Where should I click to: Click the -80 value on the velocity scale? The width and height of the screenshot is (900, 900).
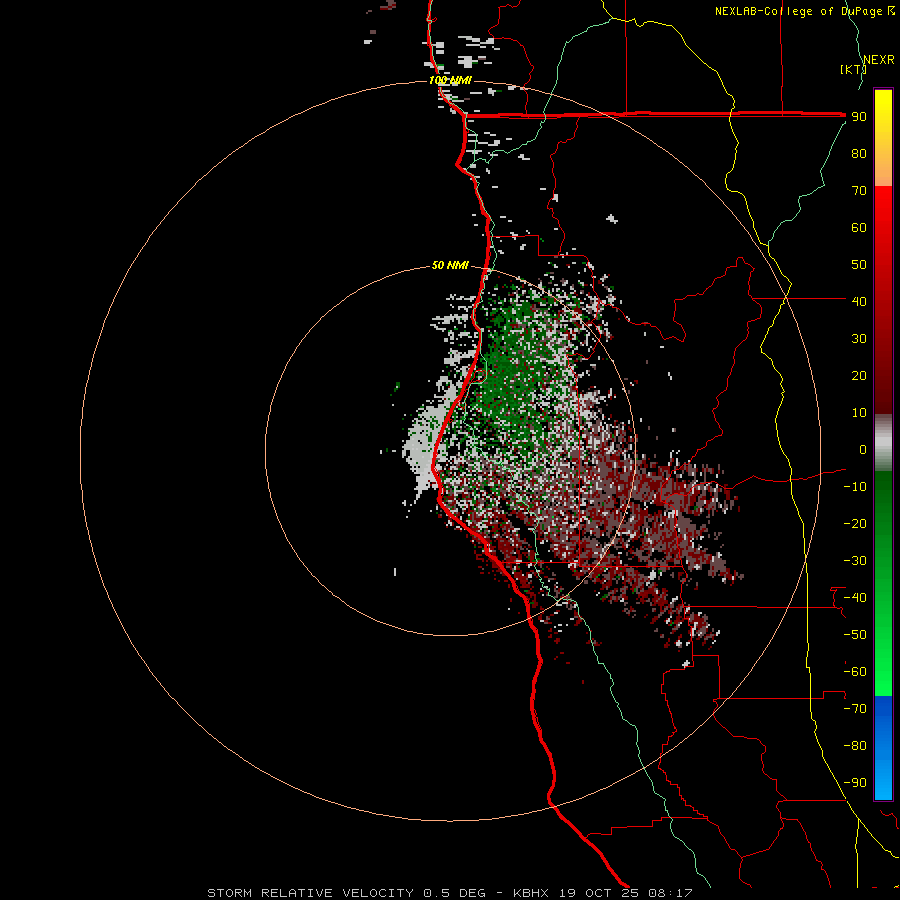click(855, 746)
